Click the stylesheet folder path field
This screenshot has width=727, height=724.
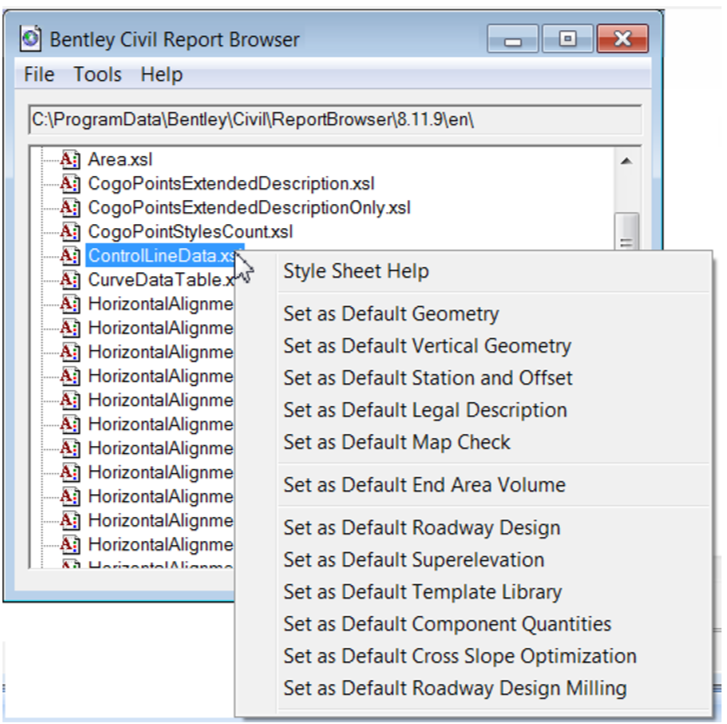(335, 120)
